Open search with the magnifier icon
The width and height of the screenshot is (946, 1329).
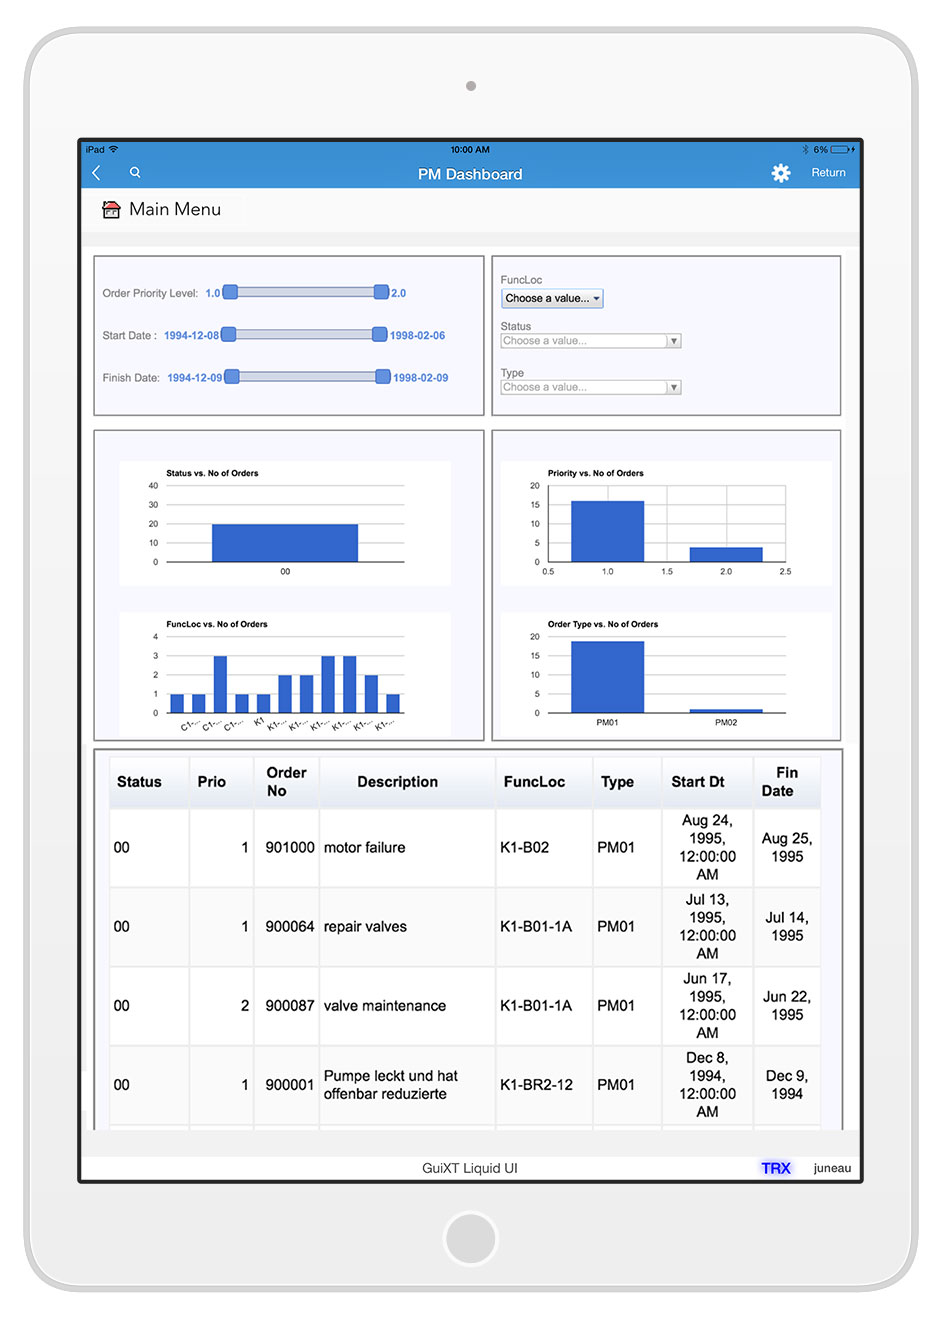(x=135, y=173)
